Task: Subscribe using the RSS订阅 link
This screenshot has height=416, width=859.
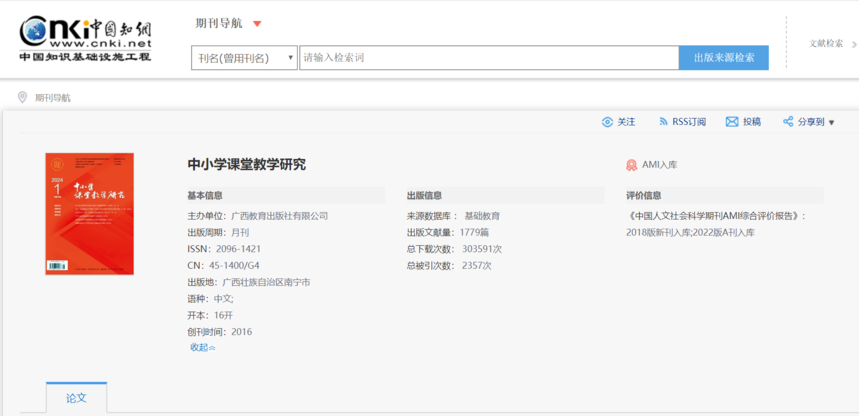Action: [689, 122]
